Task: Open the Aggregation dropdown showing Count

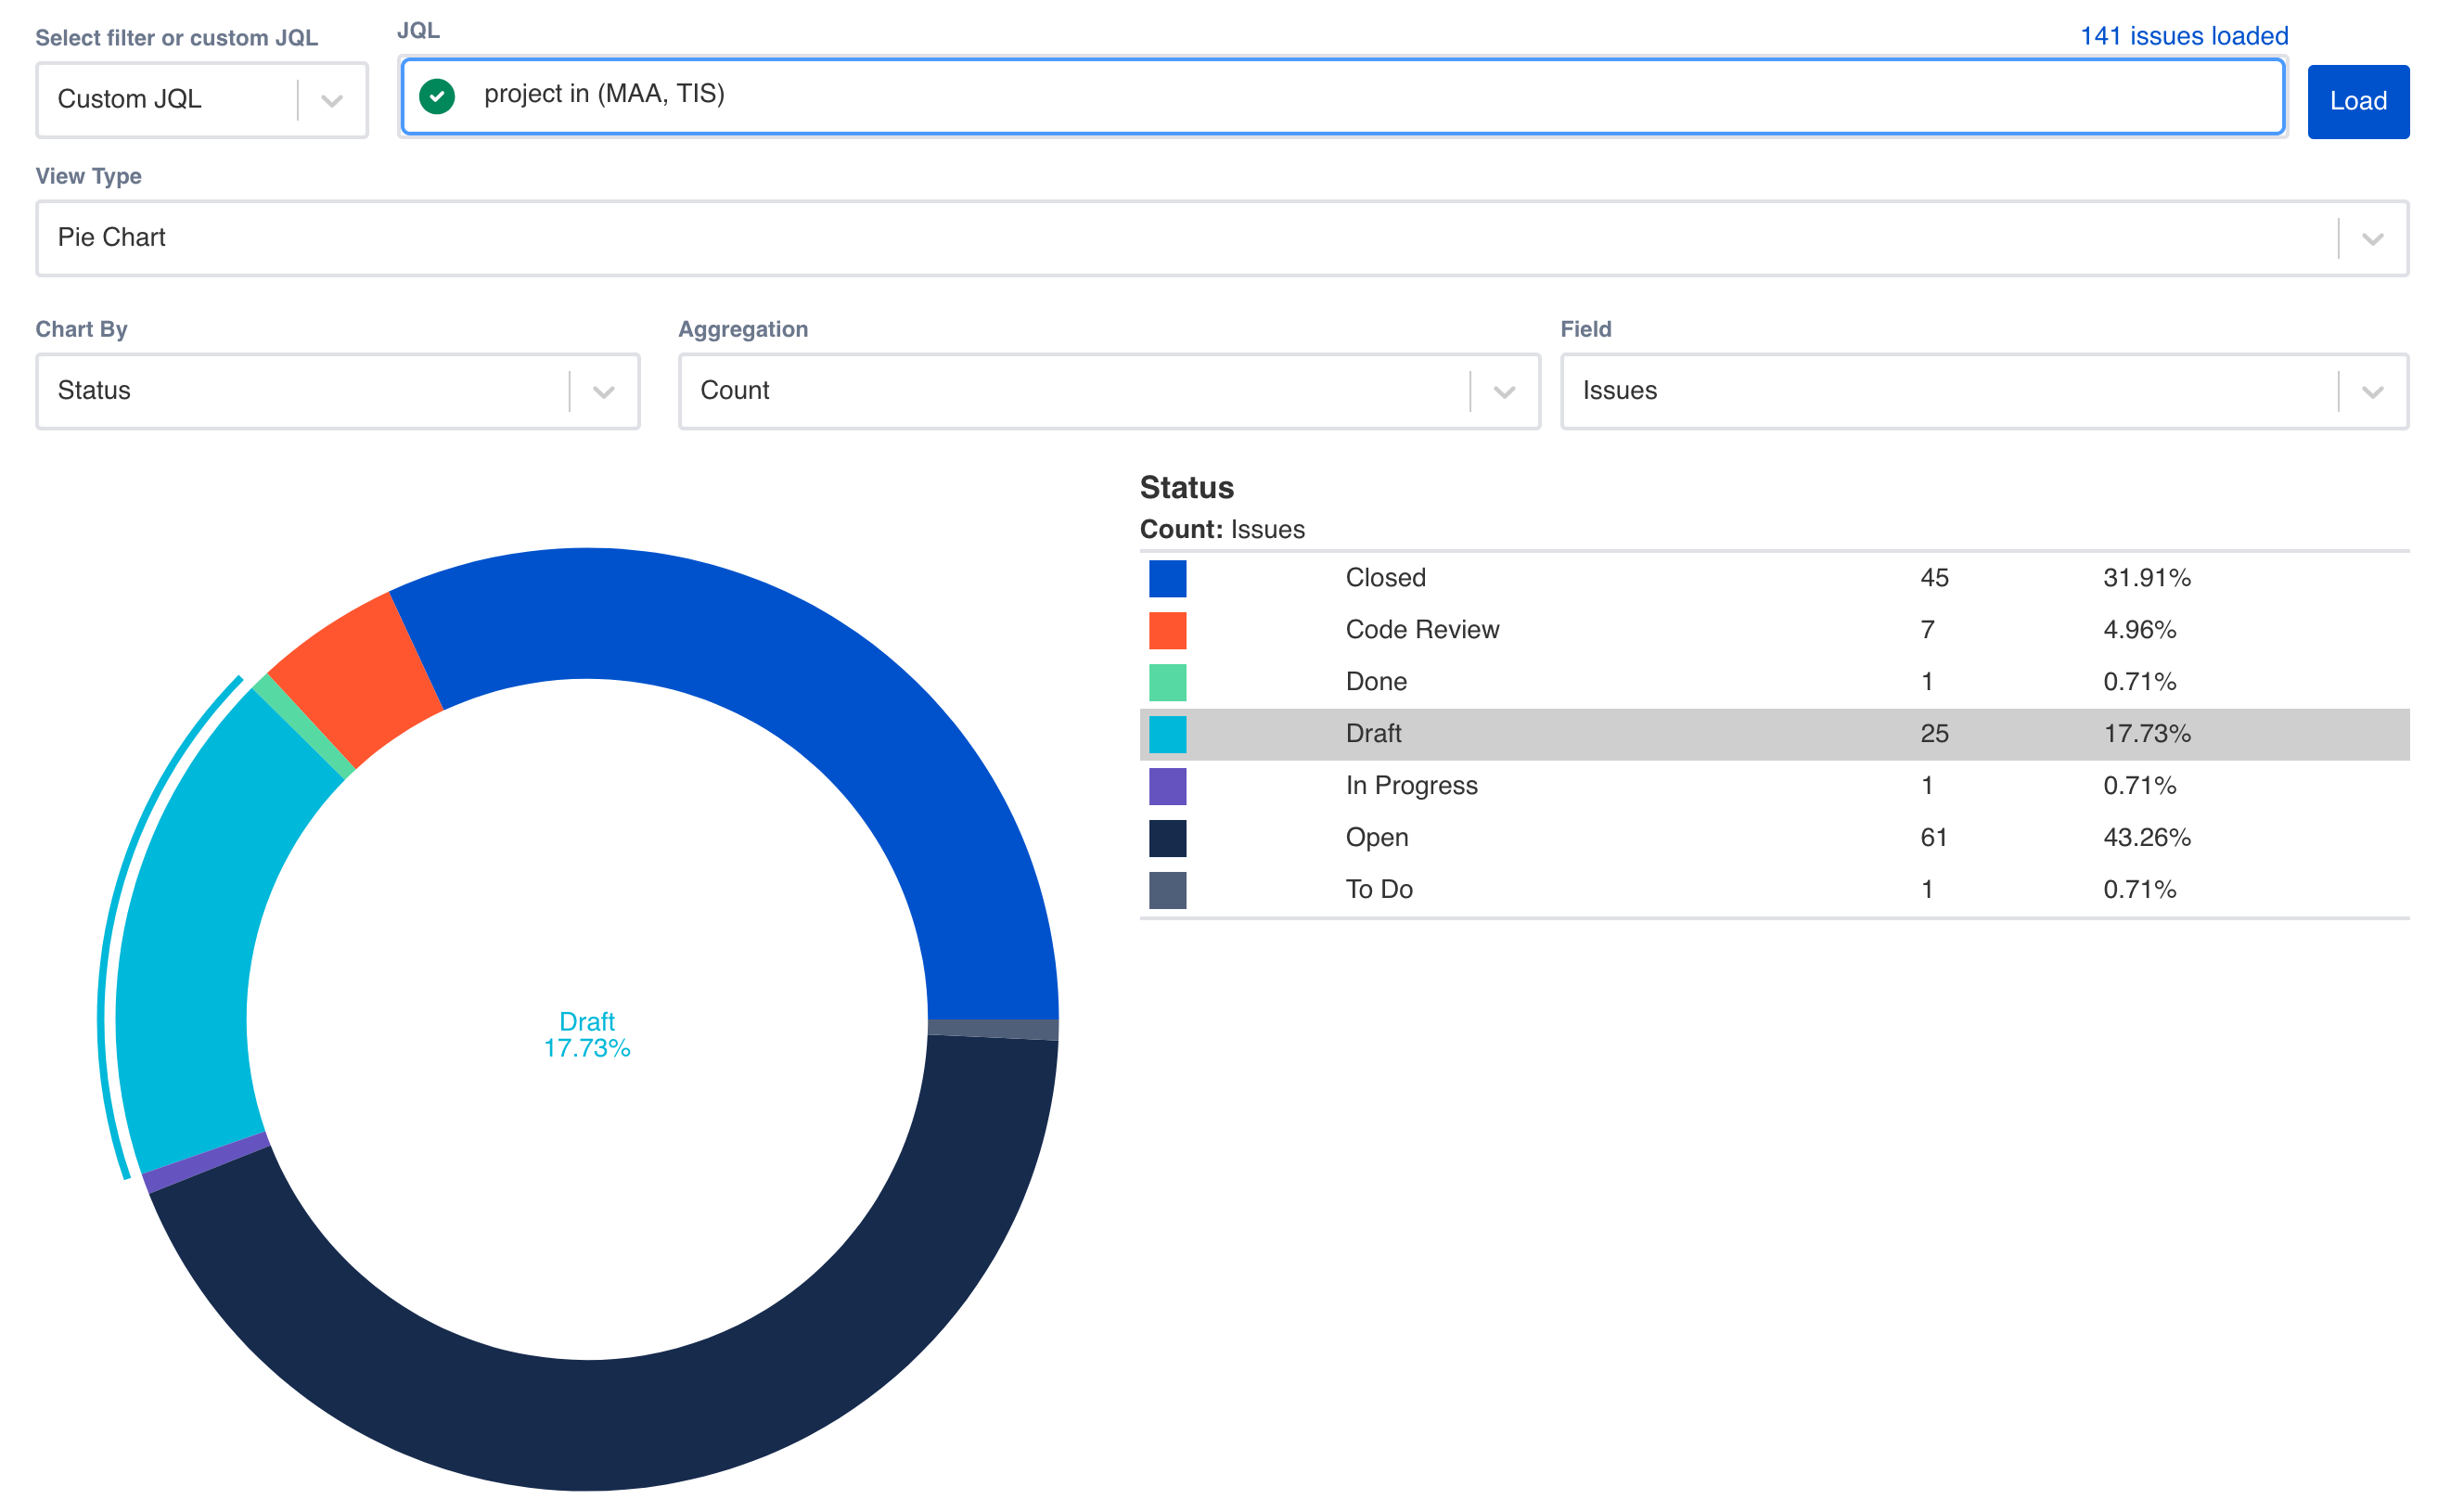Action: tap(1504, 391)
